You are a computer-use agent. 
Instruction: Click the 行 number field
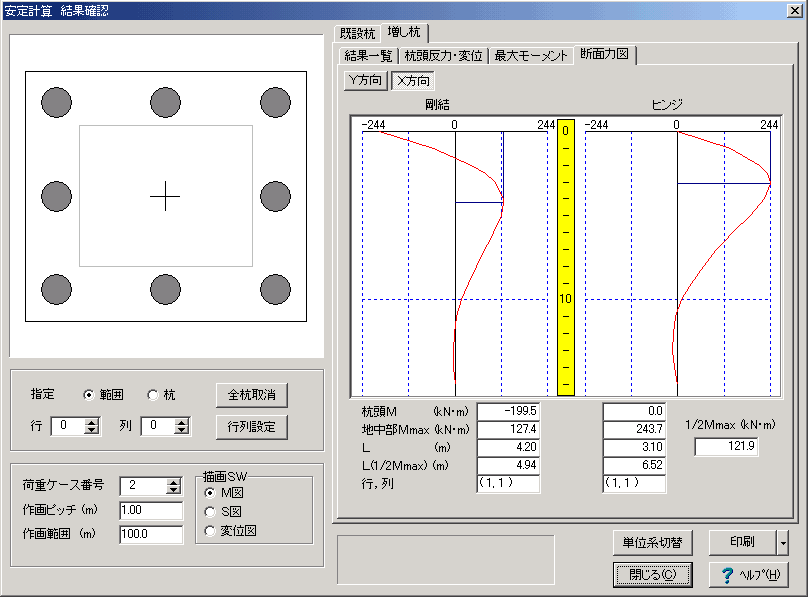point(69,426)
